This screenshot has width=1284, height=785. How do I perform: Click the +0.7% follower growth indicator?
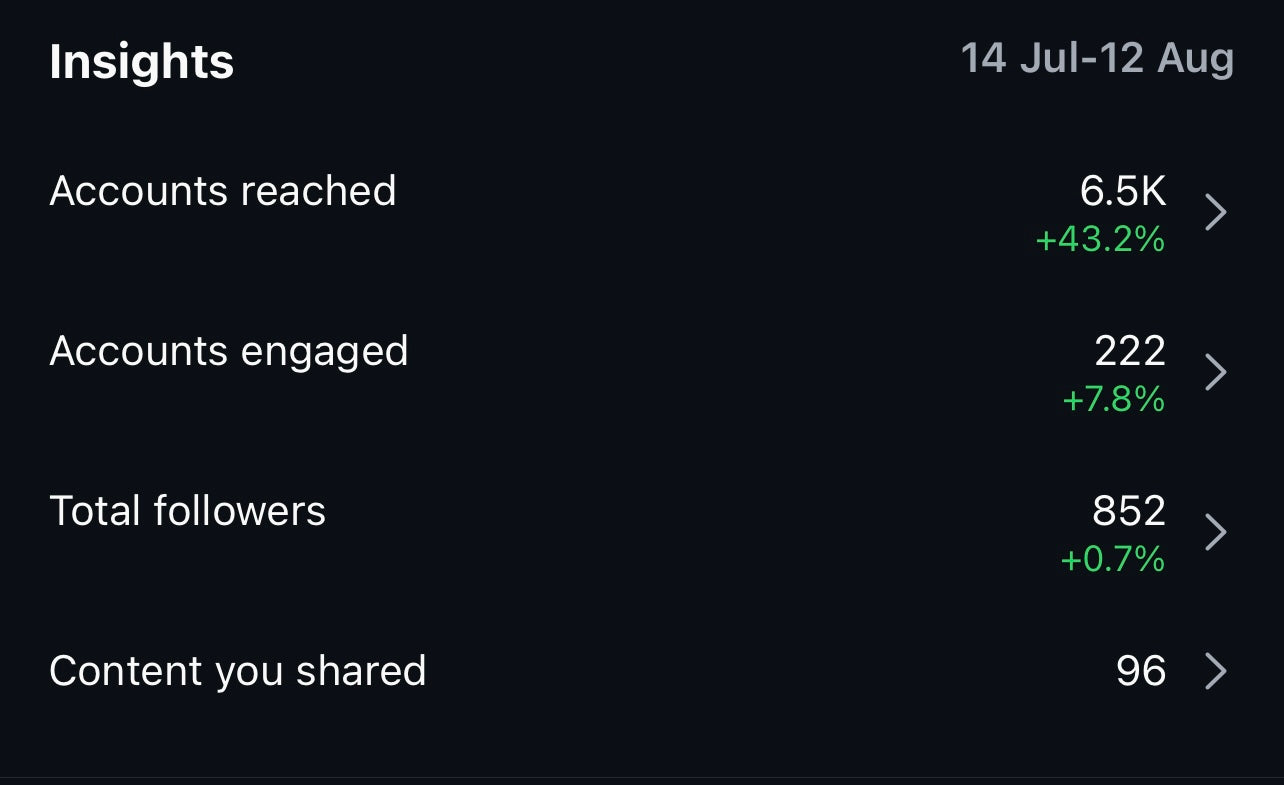pos(1113,559)
